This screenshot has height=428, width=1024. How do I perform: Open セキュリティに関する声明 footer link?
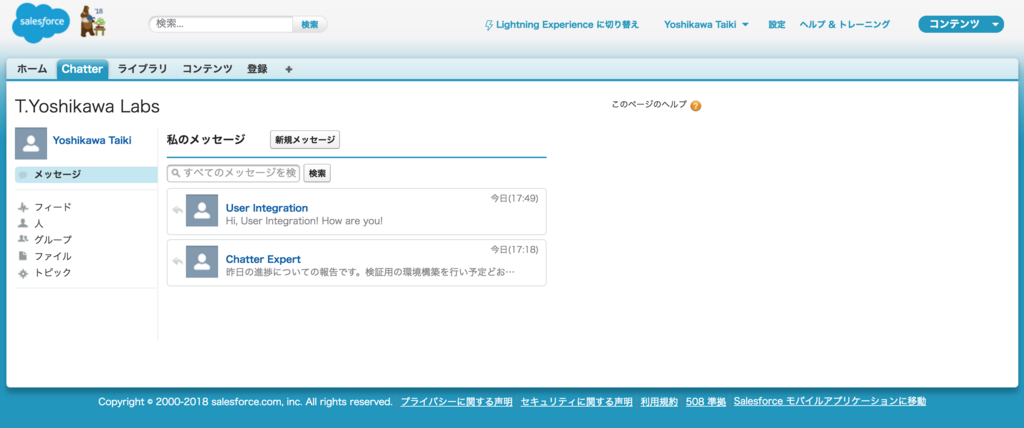[577, 401]
